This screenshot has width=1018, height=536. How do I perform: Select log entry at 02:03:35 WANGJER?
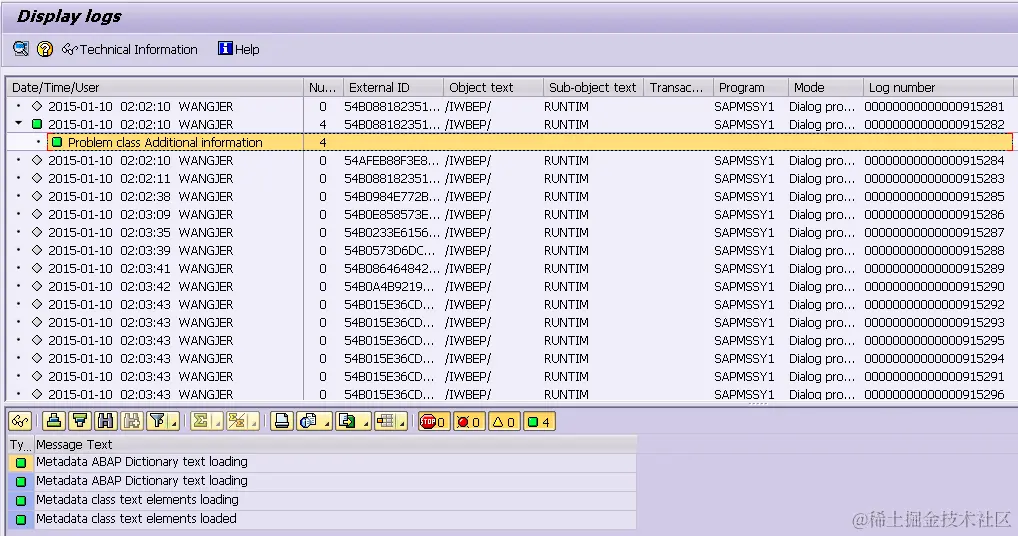[510, 232]
